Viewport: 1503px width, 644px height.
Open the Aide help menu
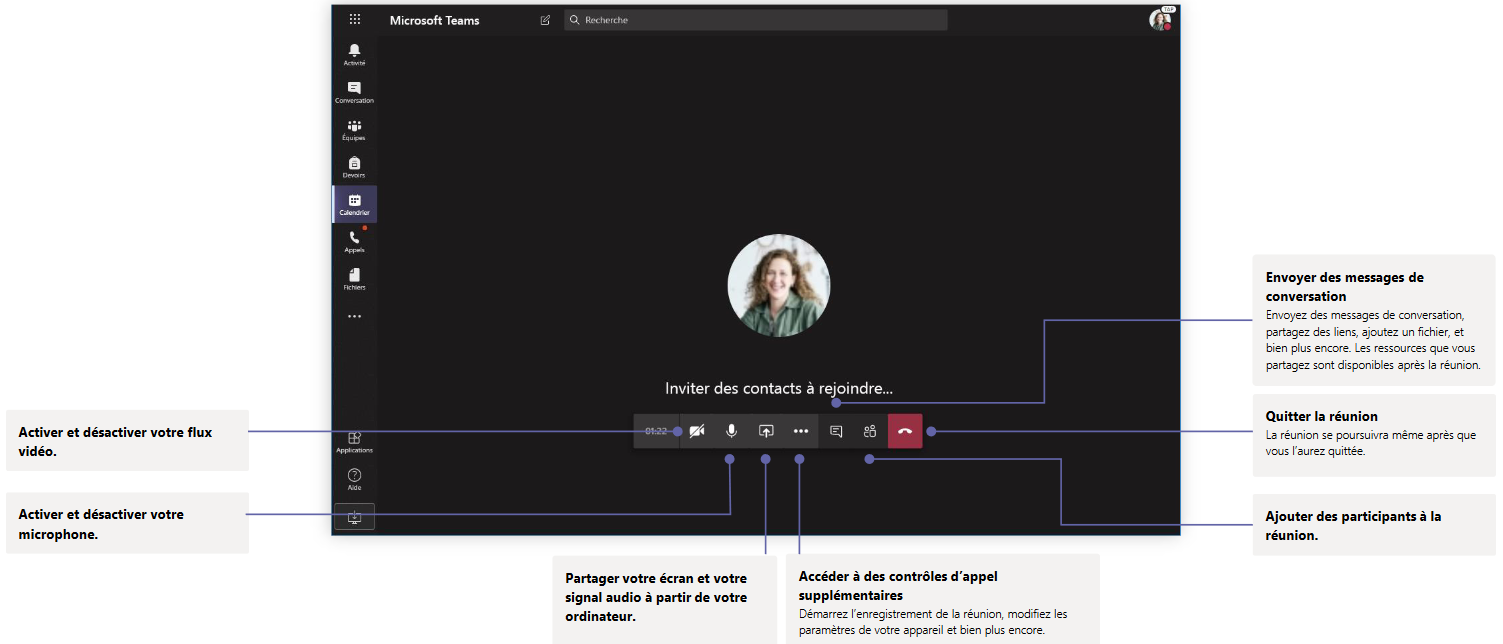click(354, 478)
